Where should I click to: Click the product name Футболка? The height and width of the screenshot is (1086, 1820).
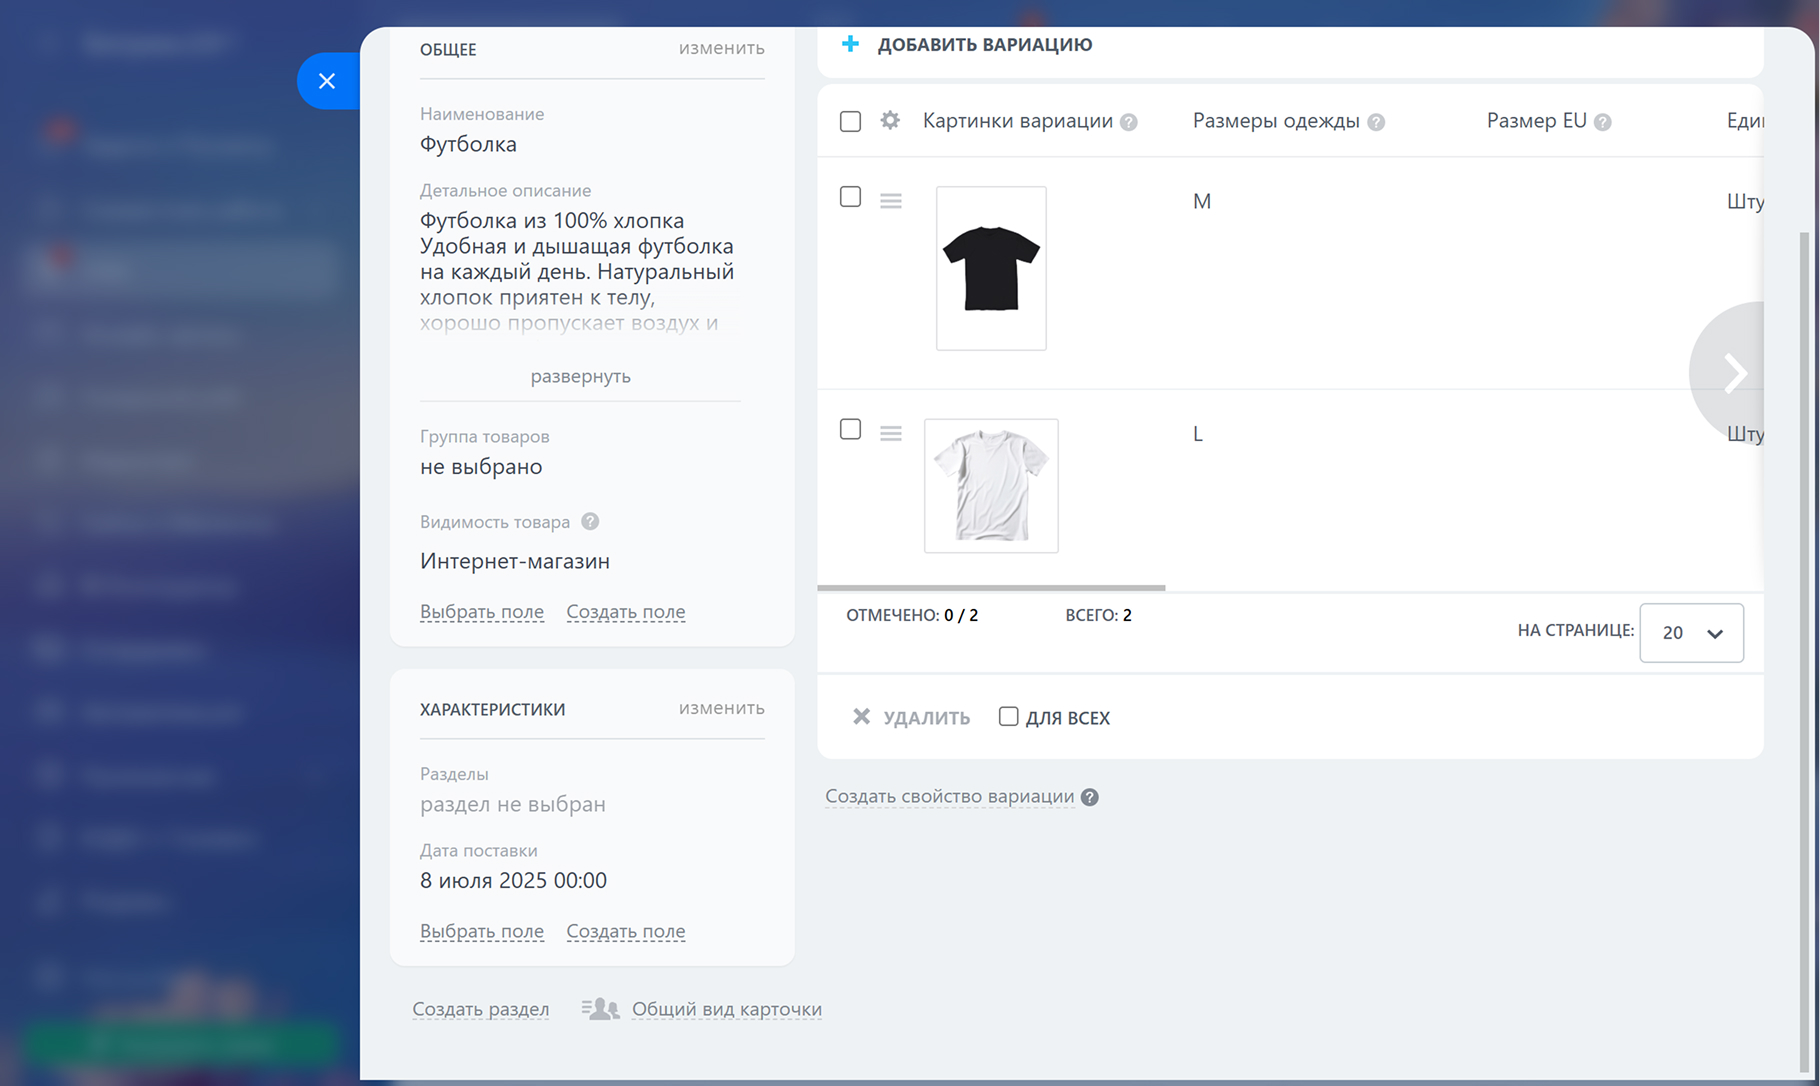pyautogui.click(x=468, y=144)
